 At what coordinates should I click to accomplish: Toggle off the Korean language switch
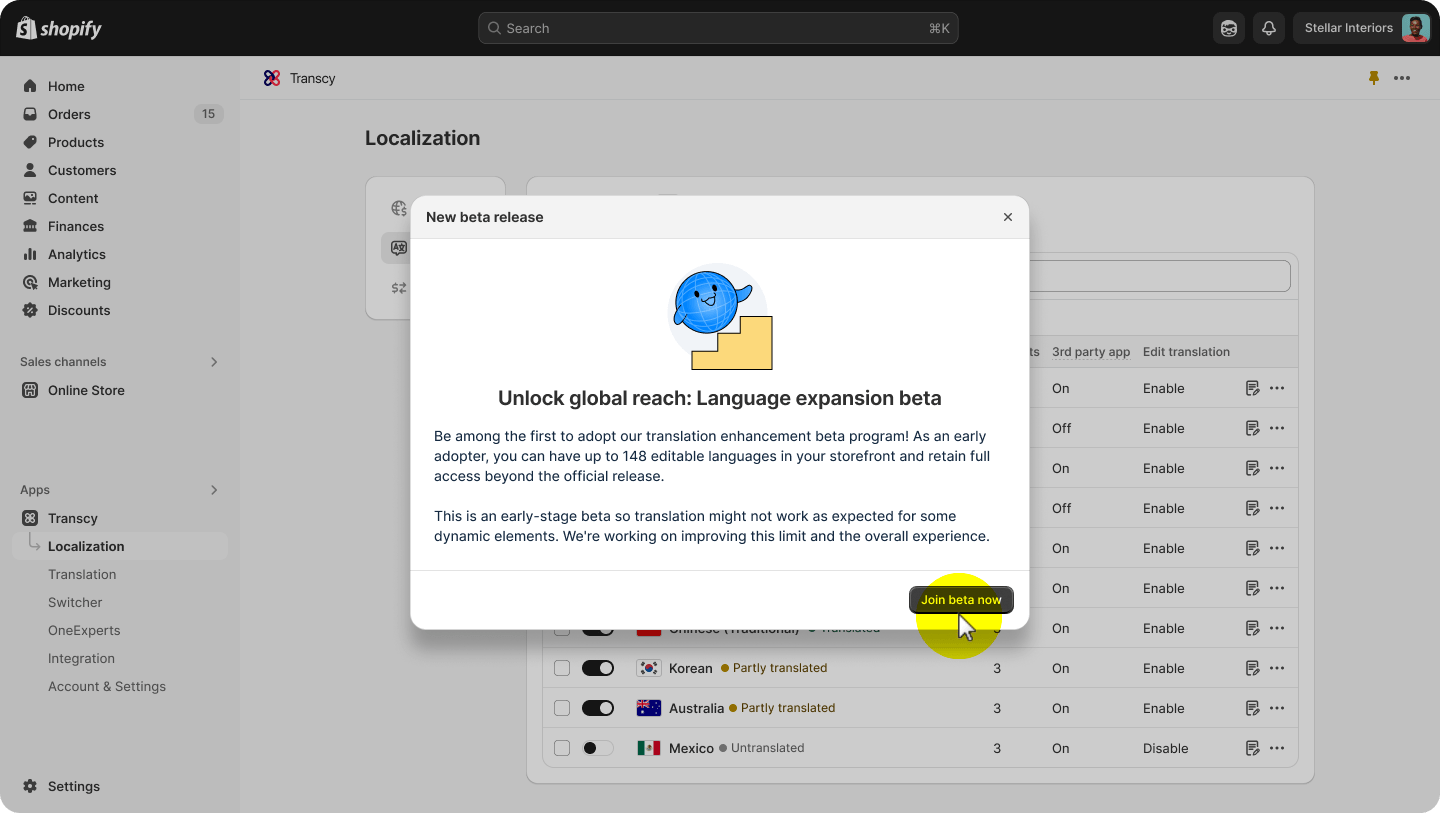598,668
